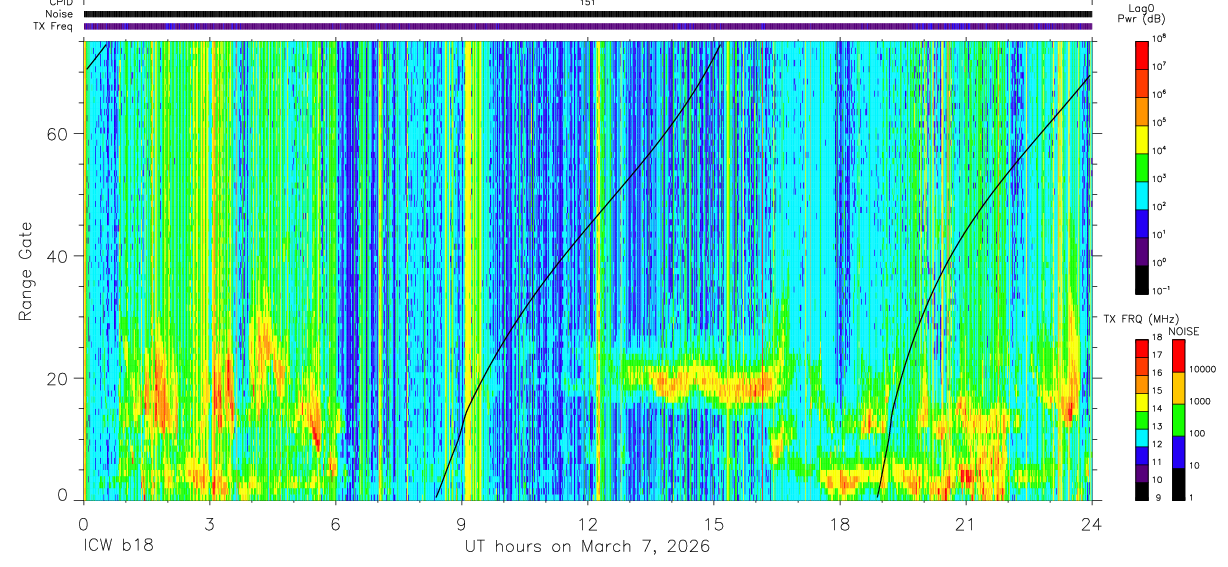Click the purple segment of the Lag0 Pwr bar
The height and width of the screenshot is (567, 1228).
tap(1142, 251)
